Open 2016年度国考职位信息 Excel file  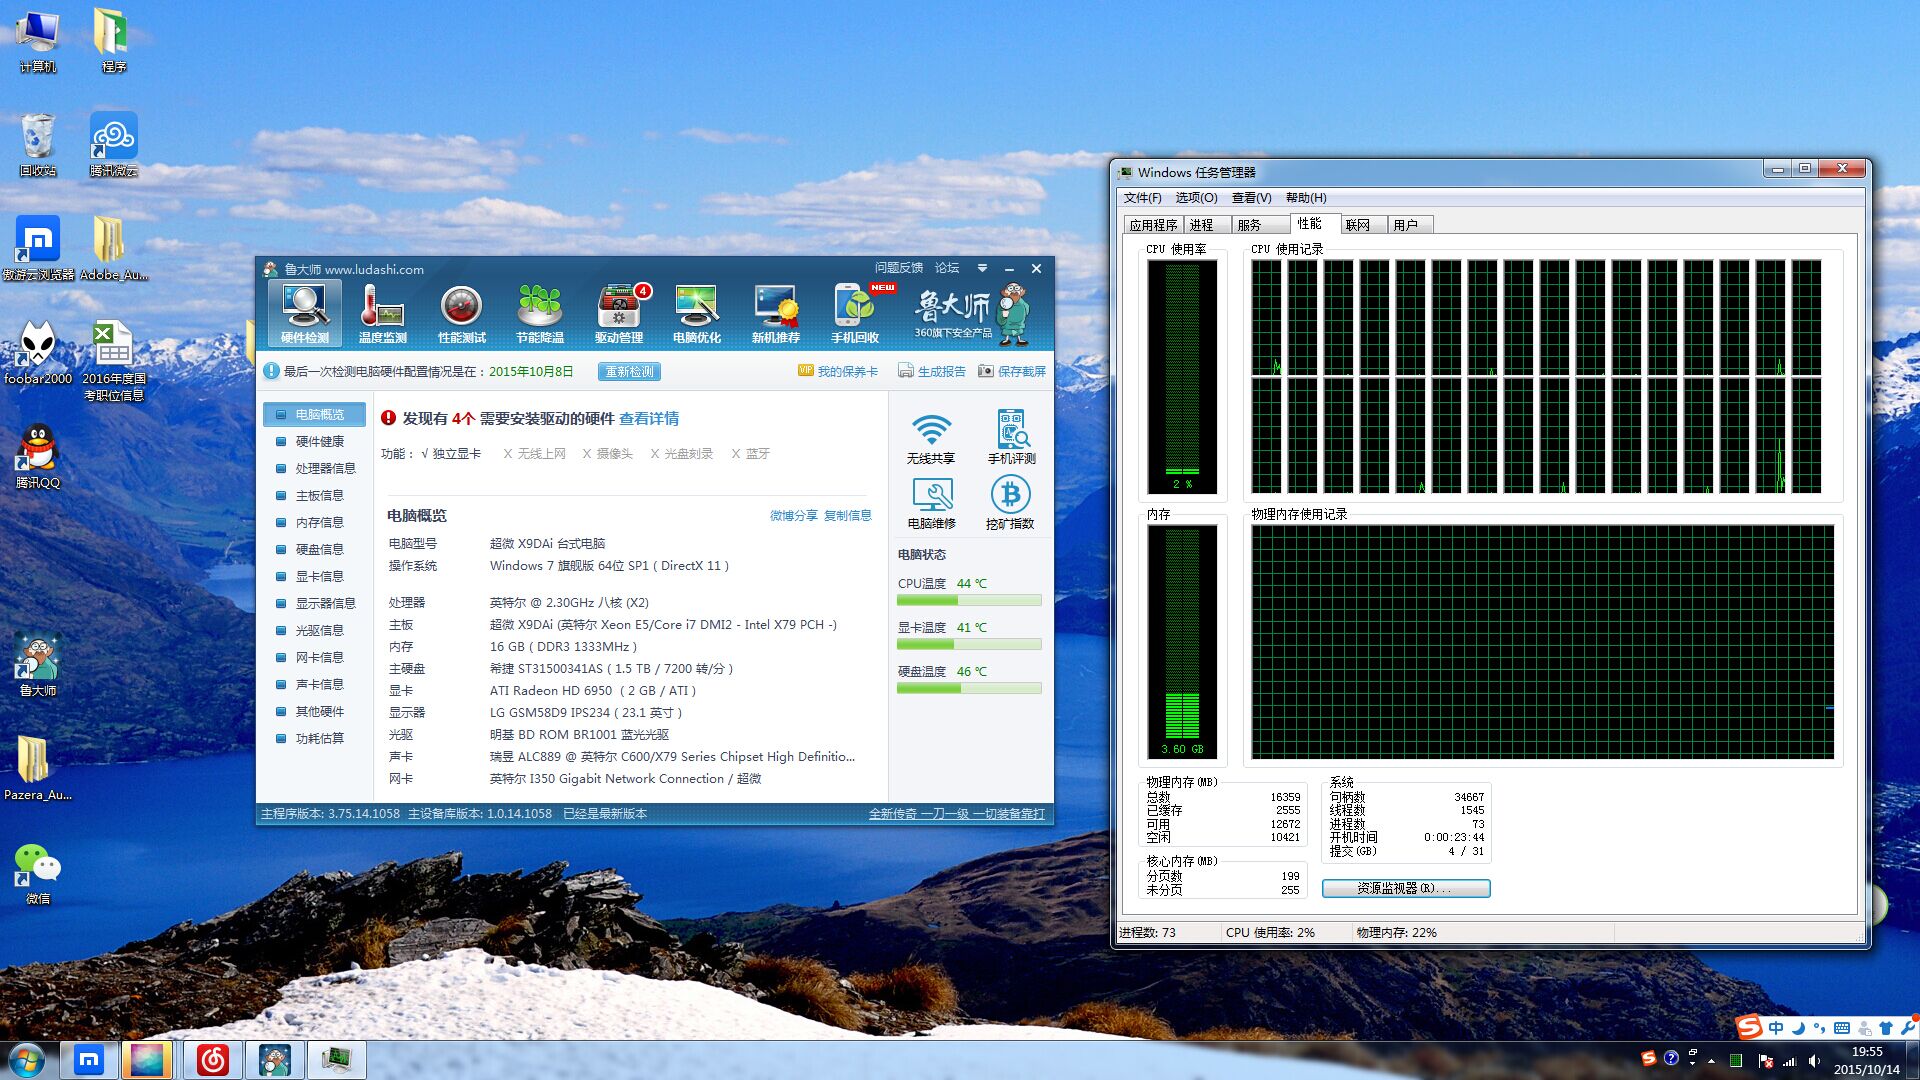pyautogui.click(x=114, y=361)
